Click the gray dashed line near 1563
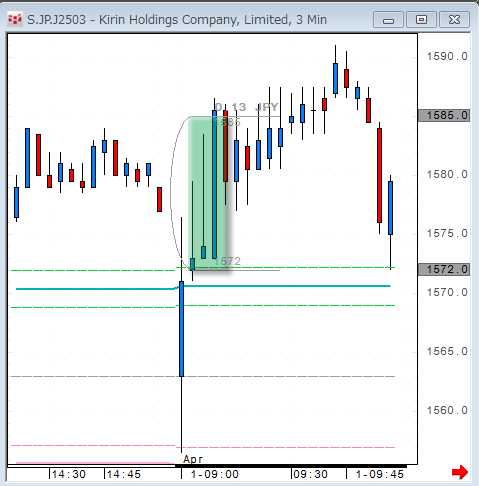 203,376
